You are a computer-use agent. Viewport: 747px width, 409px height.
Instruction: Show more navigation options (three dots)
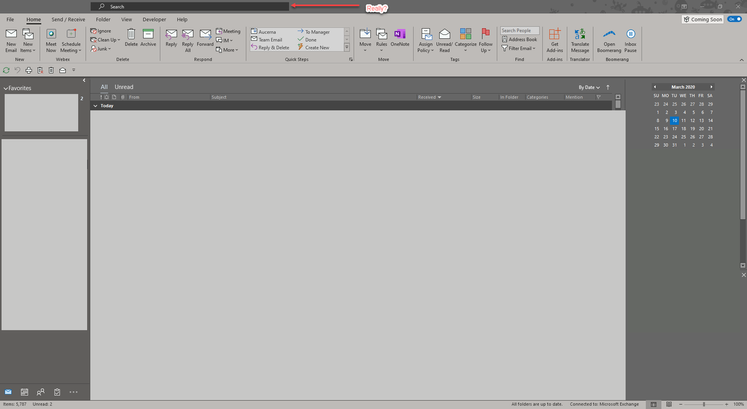pos(73,392)
